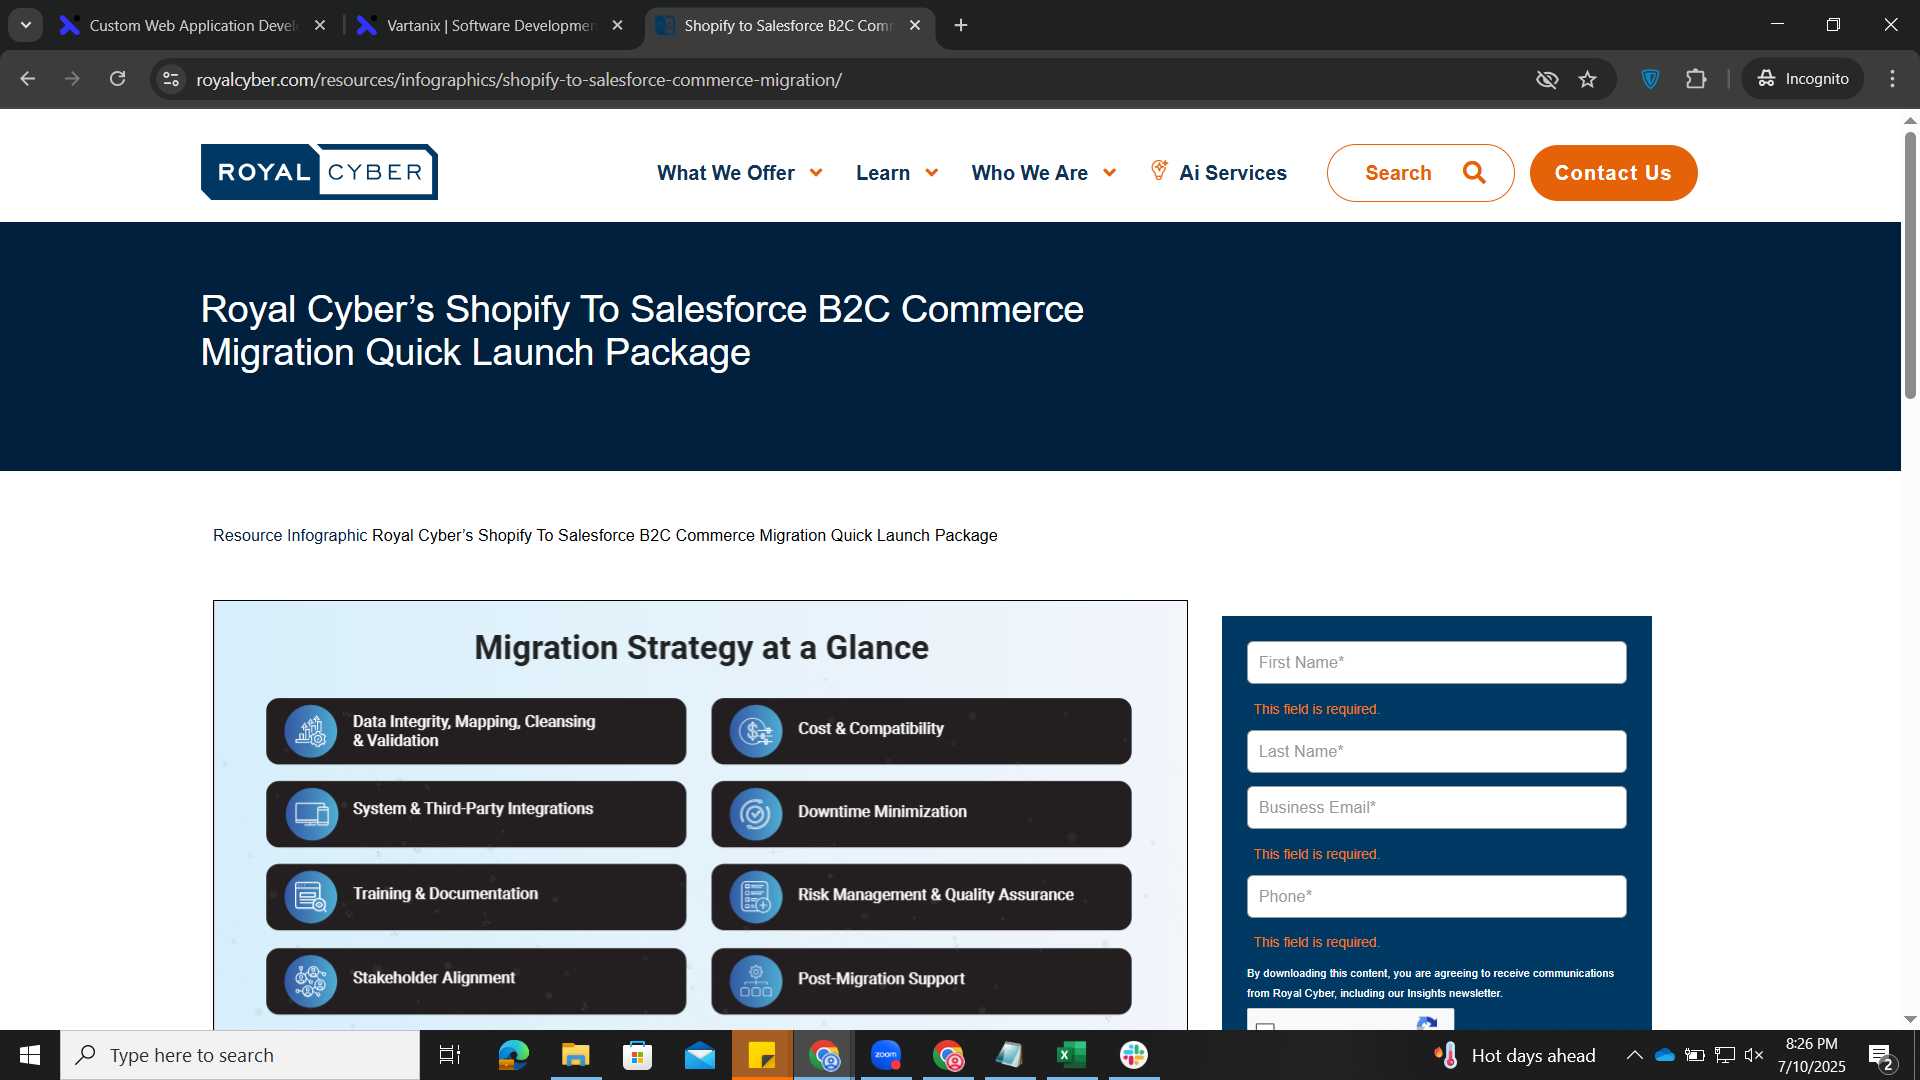Click the Infographic breadcrumb link

tap(327, 535)
